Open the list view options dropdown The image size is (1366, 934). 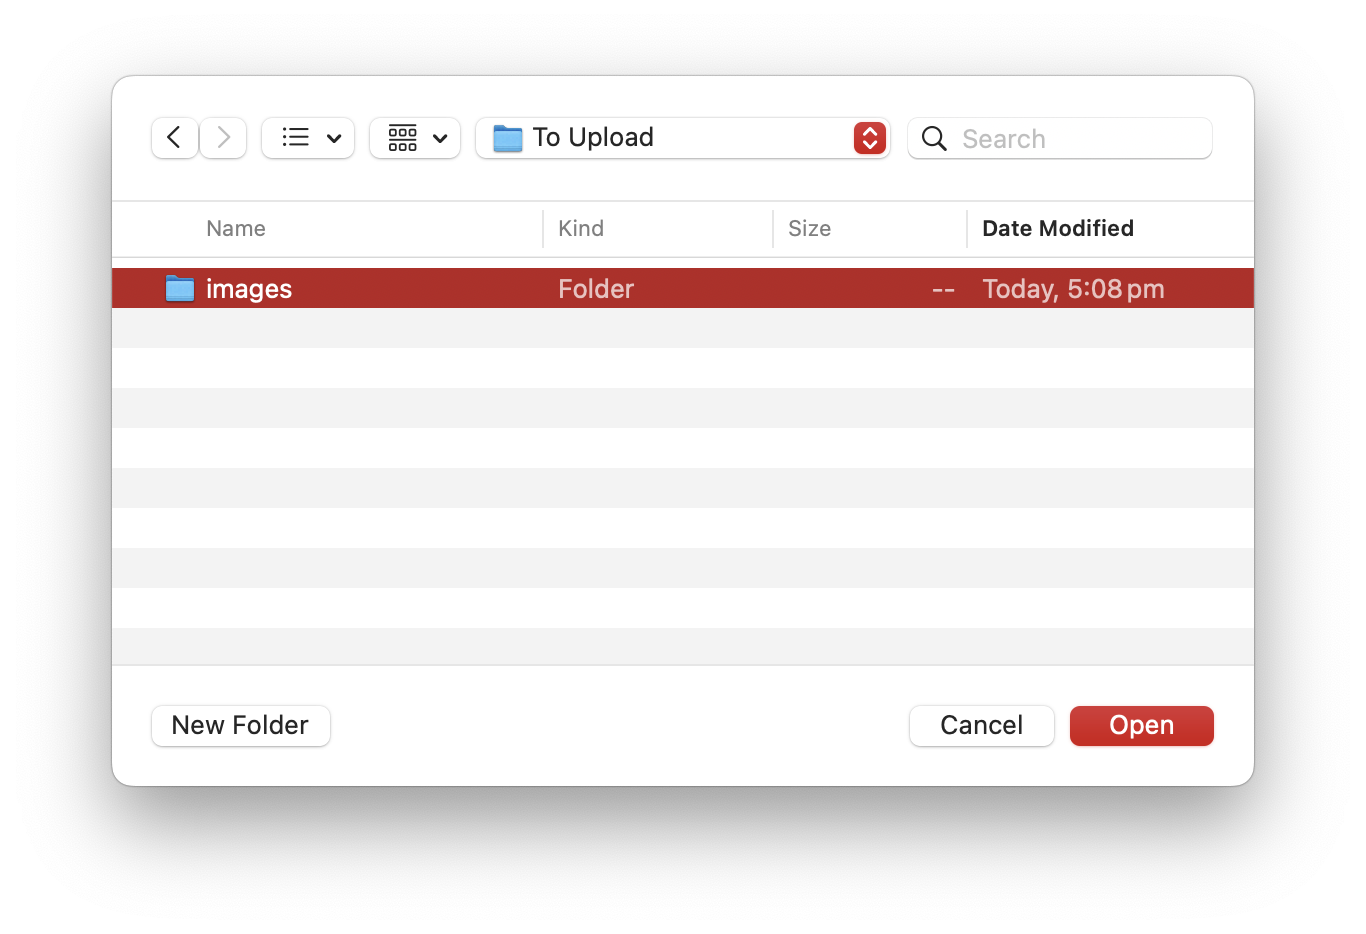coord(308,138)
